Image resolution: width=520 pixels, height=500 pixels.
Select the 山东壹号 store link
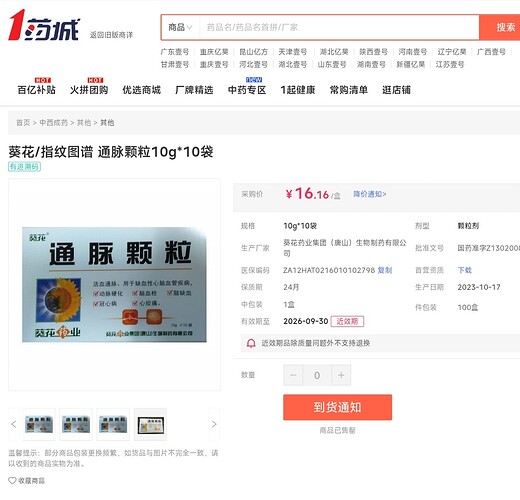pos(332,64)
